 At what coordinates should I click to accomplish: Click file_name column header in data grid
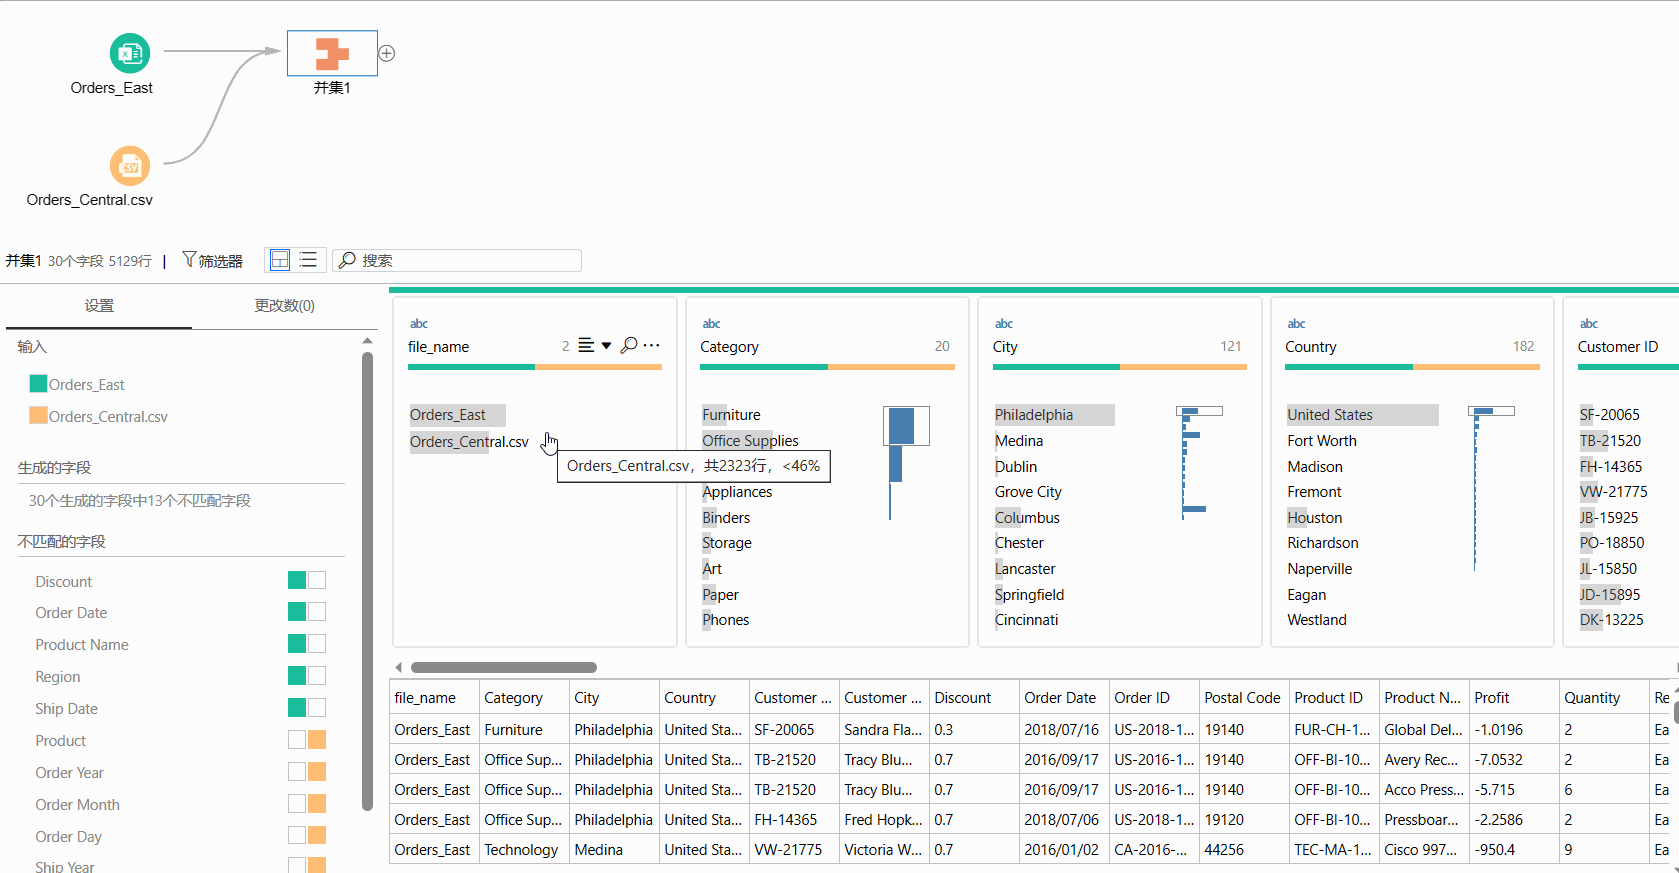coord(434,698)
